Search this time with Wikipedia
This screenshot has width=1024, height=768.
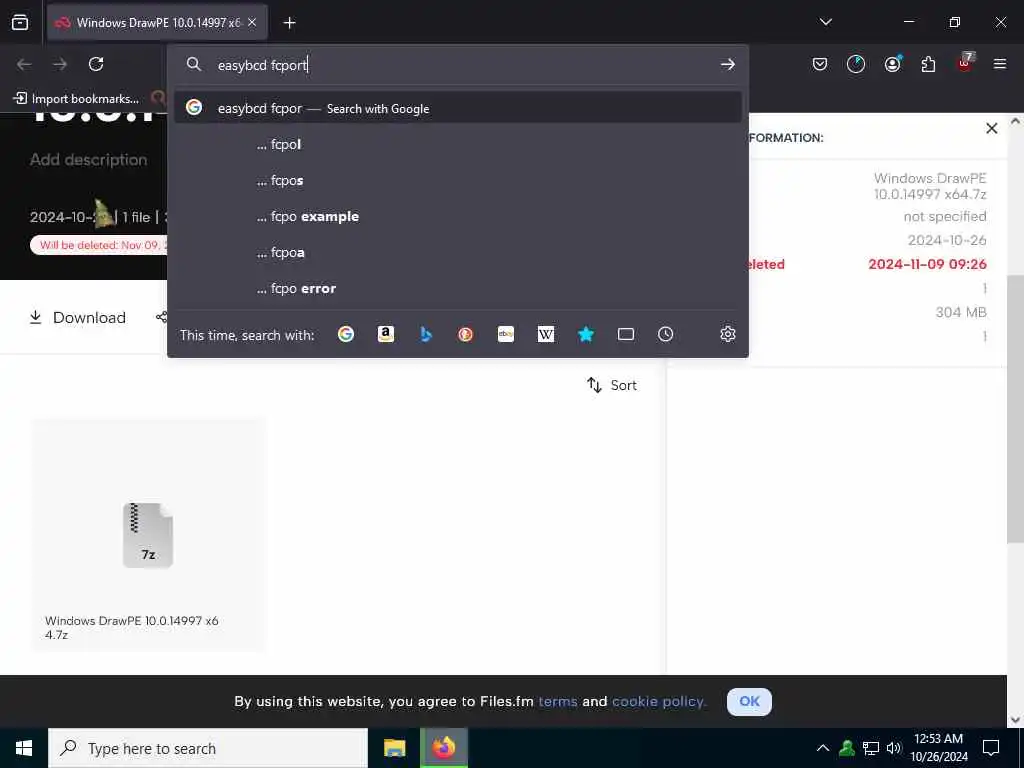pos(545,334)
